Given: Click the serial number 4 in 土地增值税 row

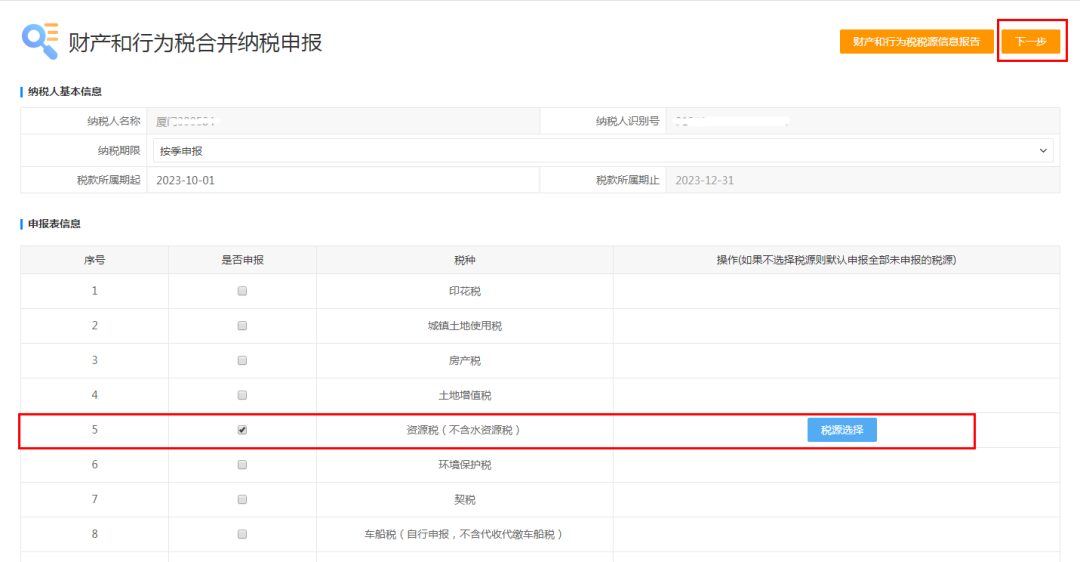Looking at the screenshot, I should coord(94,395).
